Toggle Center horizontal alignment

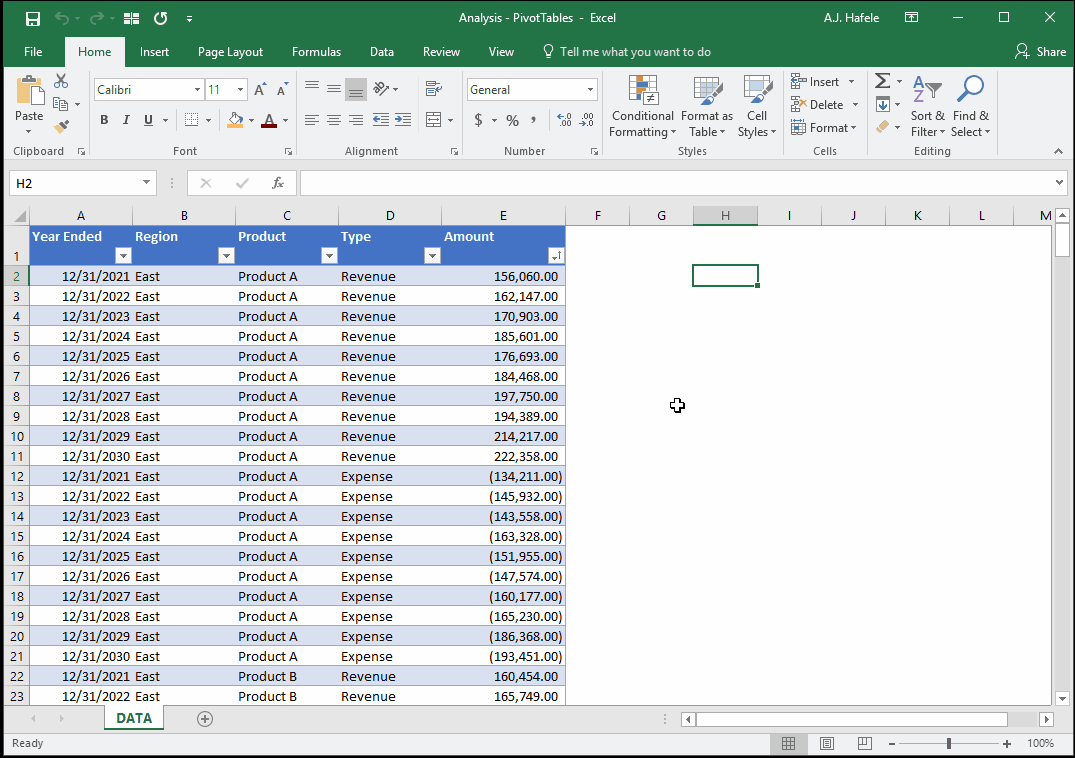[x=334, y=120]
